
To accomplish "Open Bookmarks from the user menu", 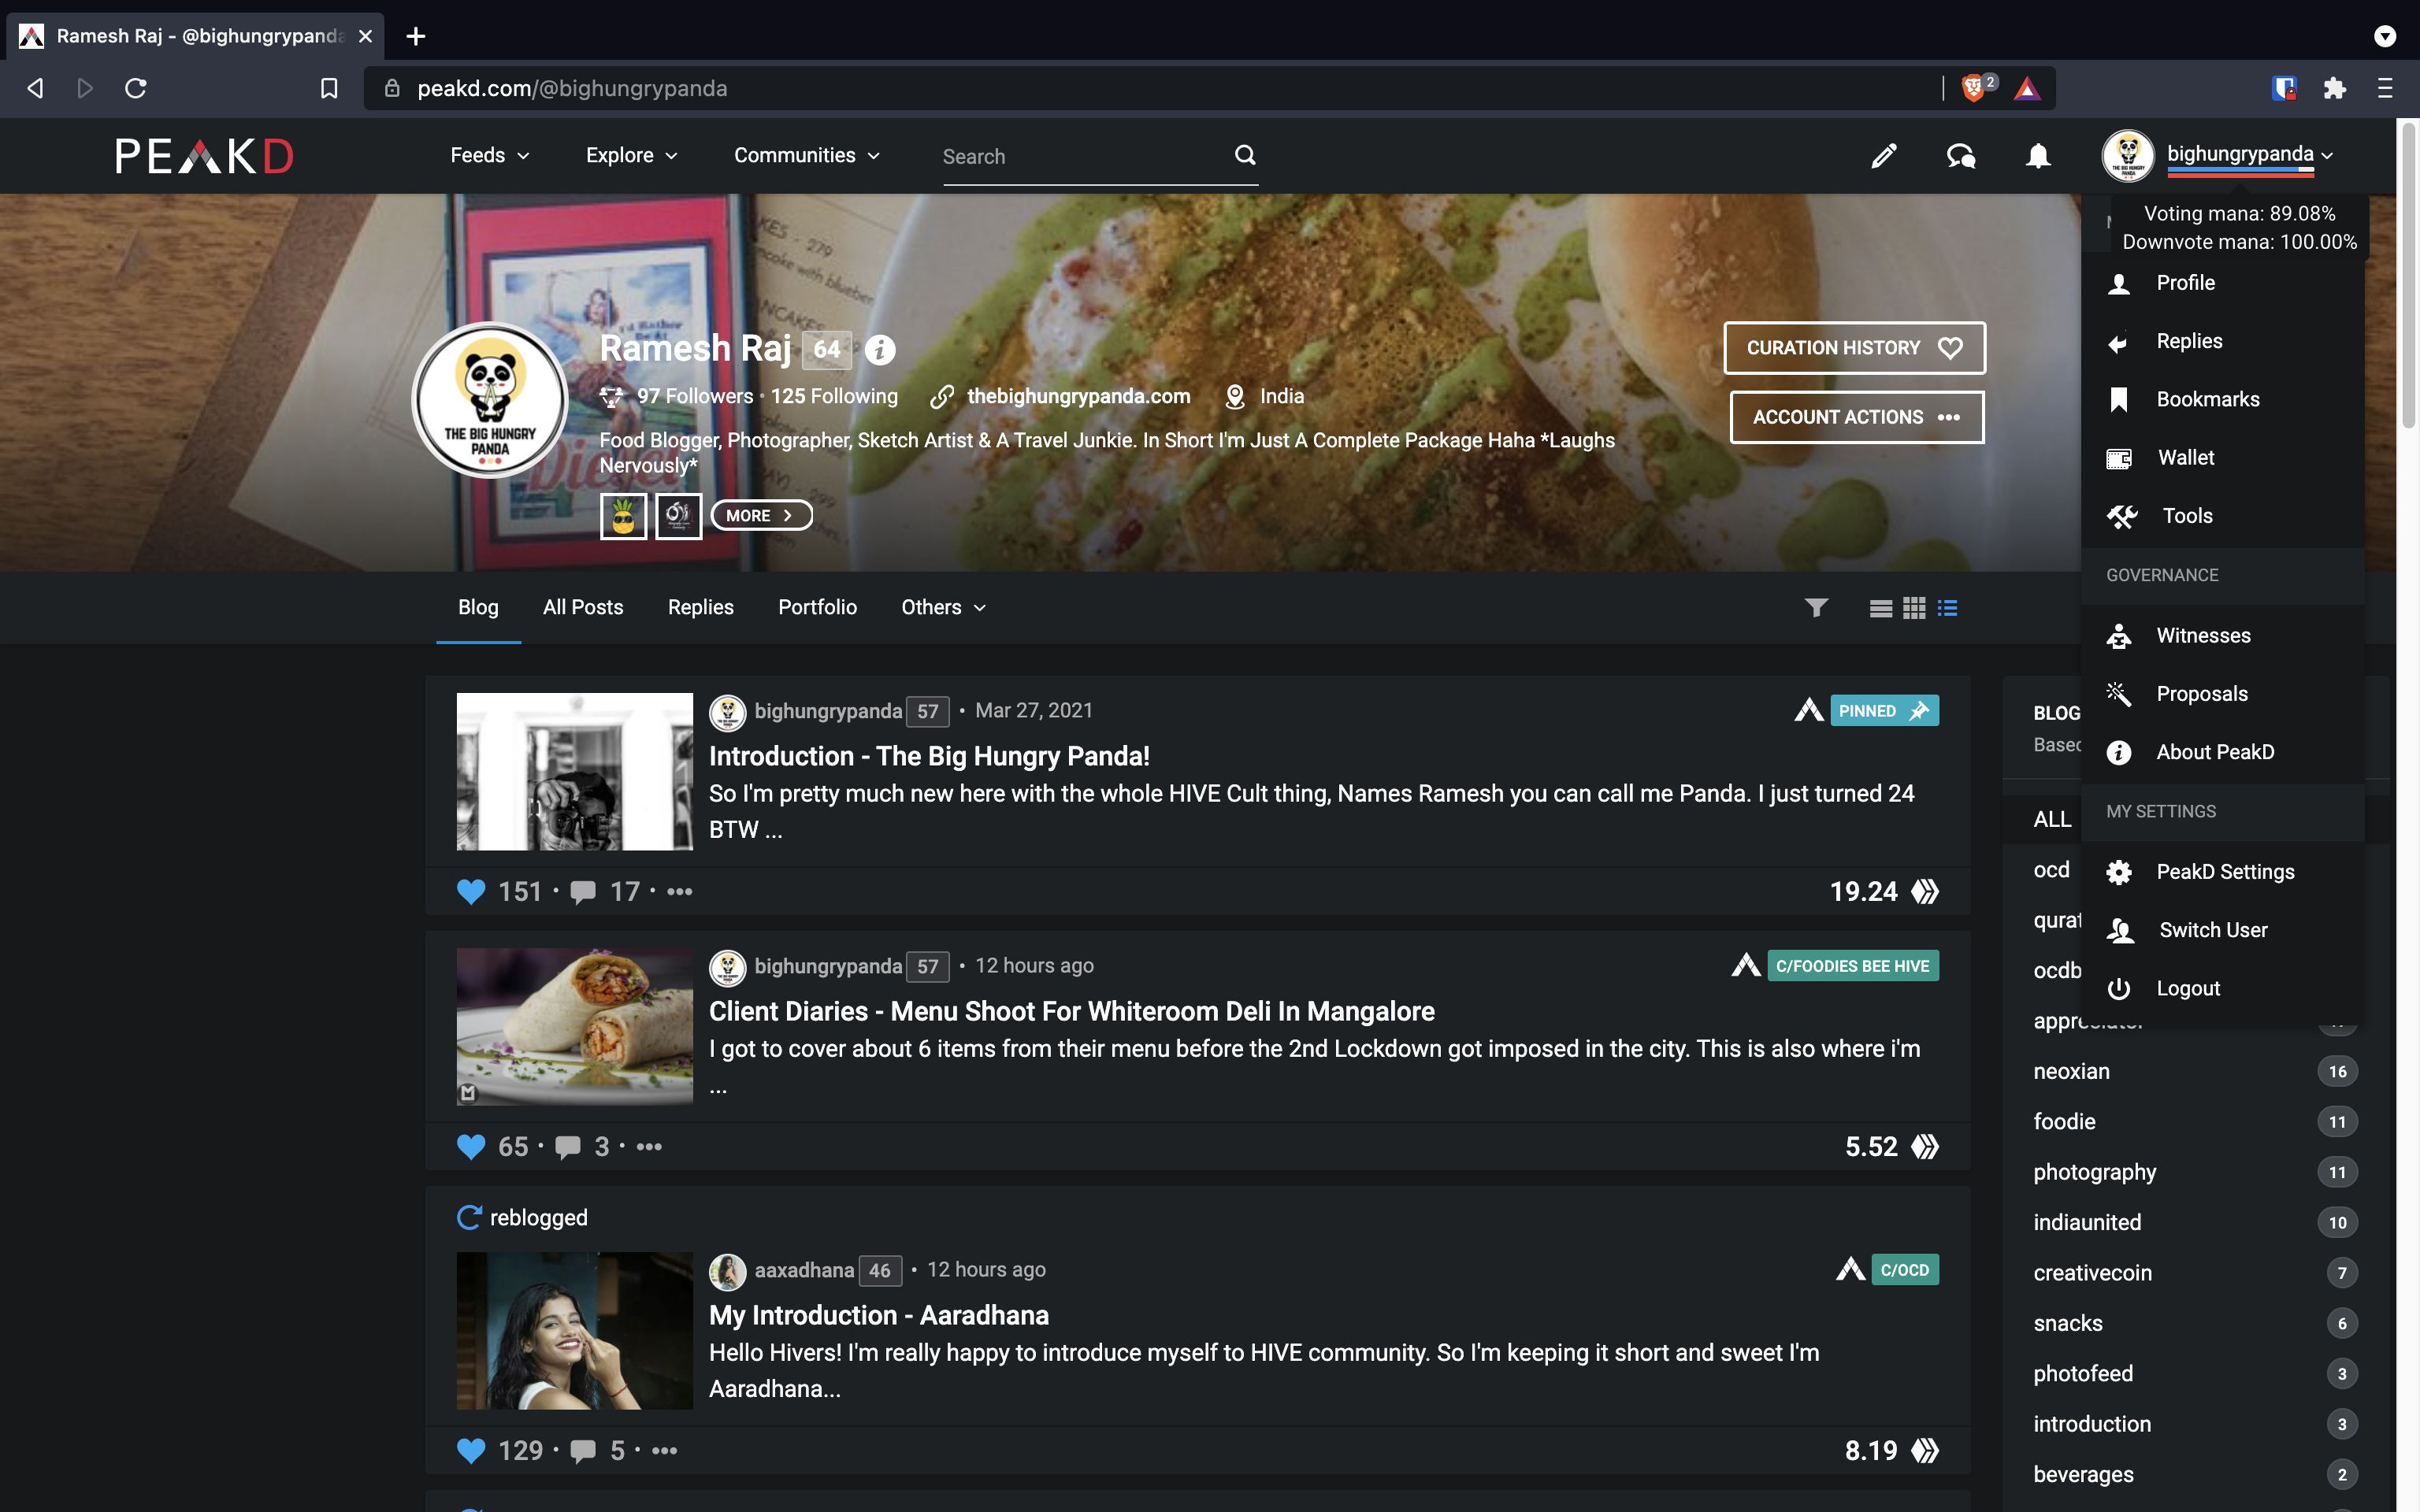I will point(2222,399).
